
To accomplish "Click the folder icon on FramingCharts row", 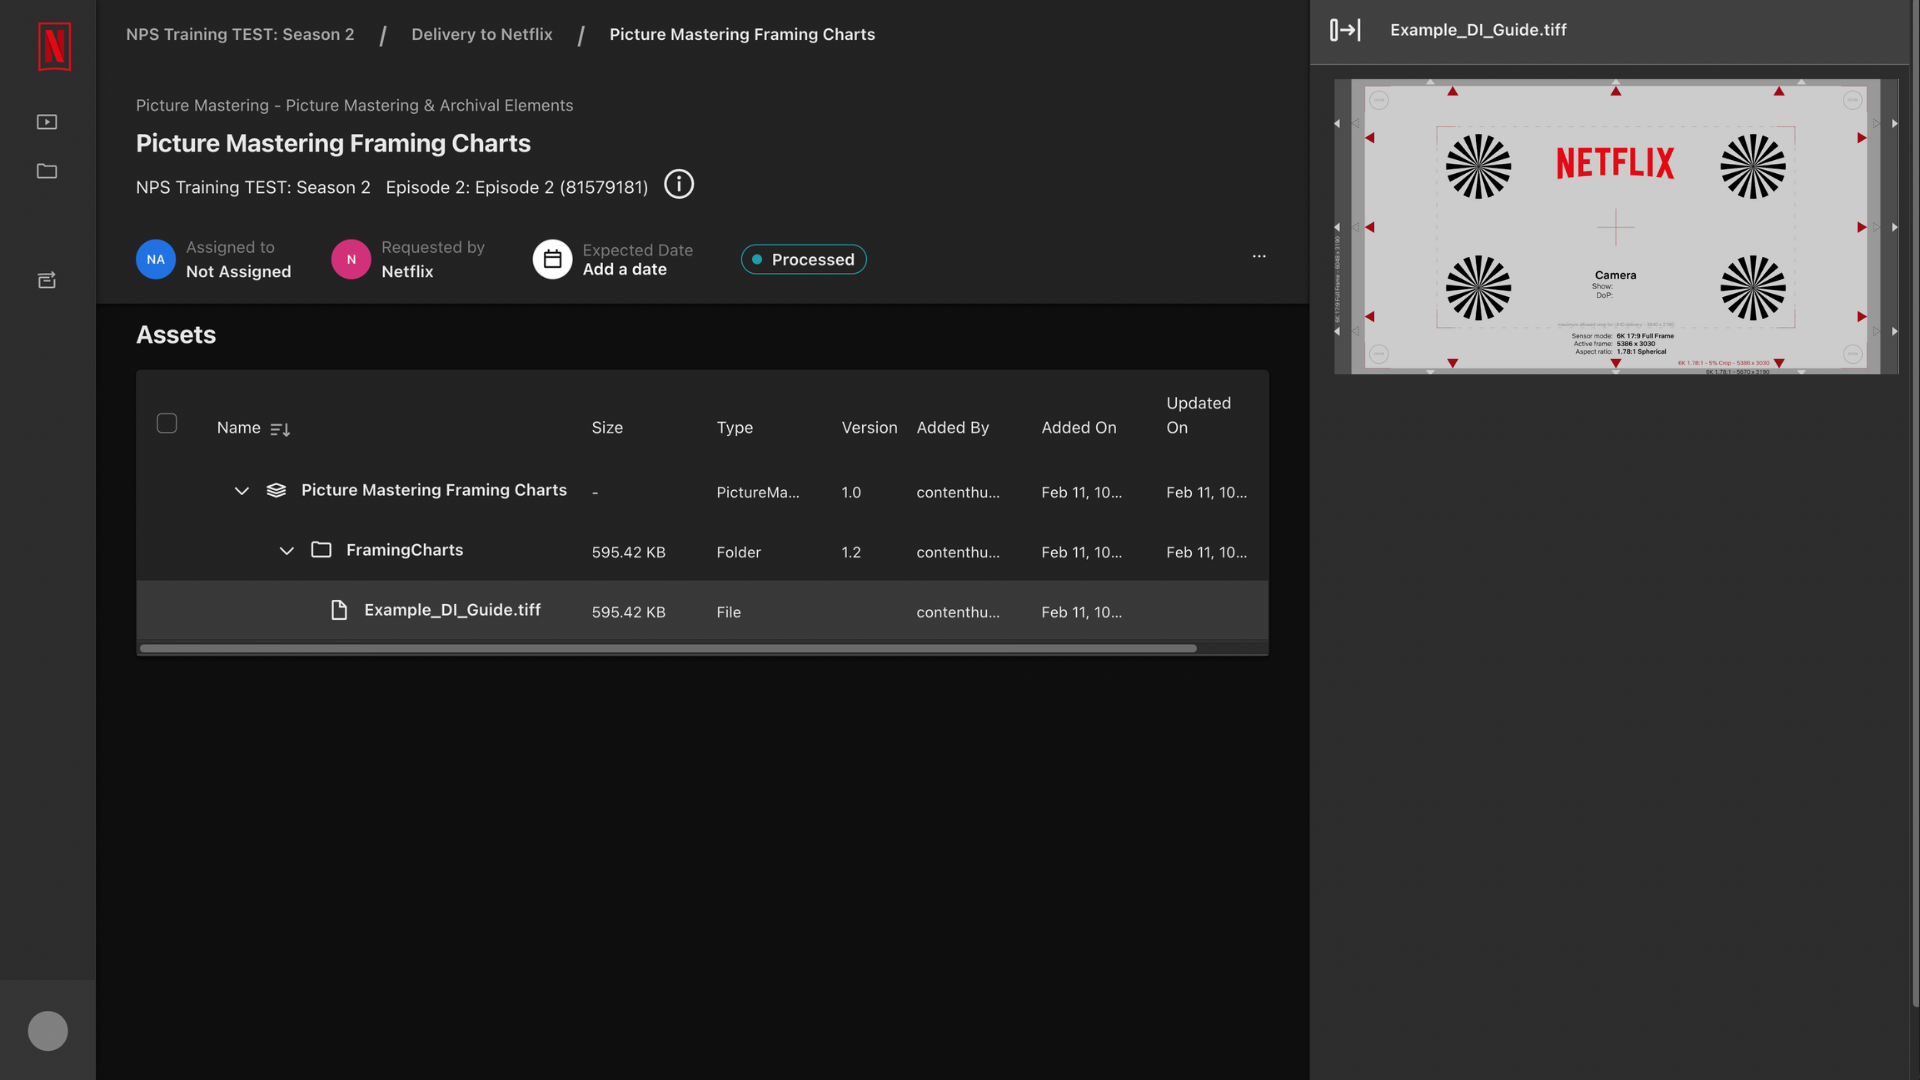I will pos(321,550).
